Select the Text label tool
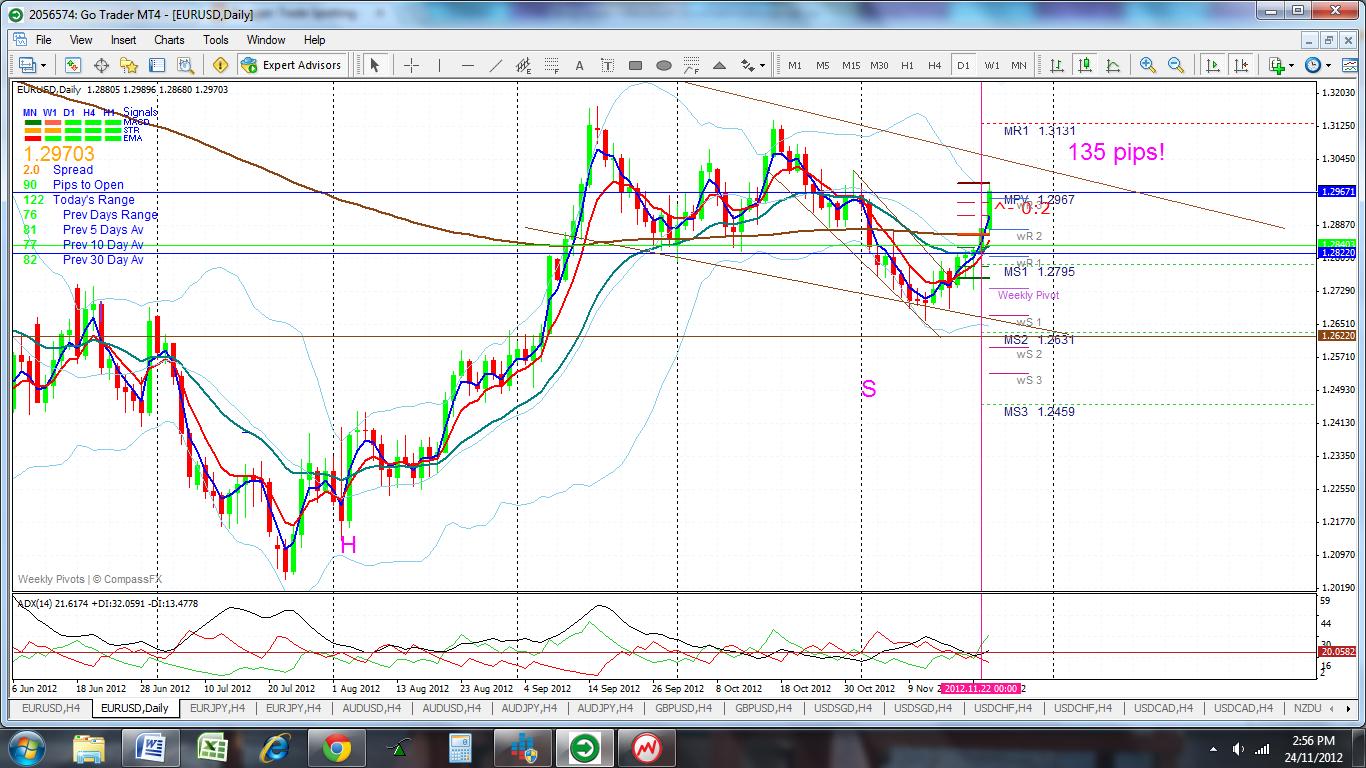The image size is (1366, 768). pyautogui.click(x=607, y=65)
